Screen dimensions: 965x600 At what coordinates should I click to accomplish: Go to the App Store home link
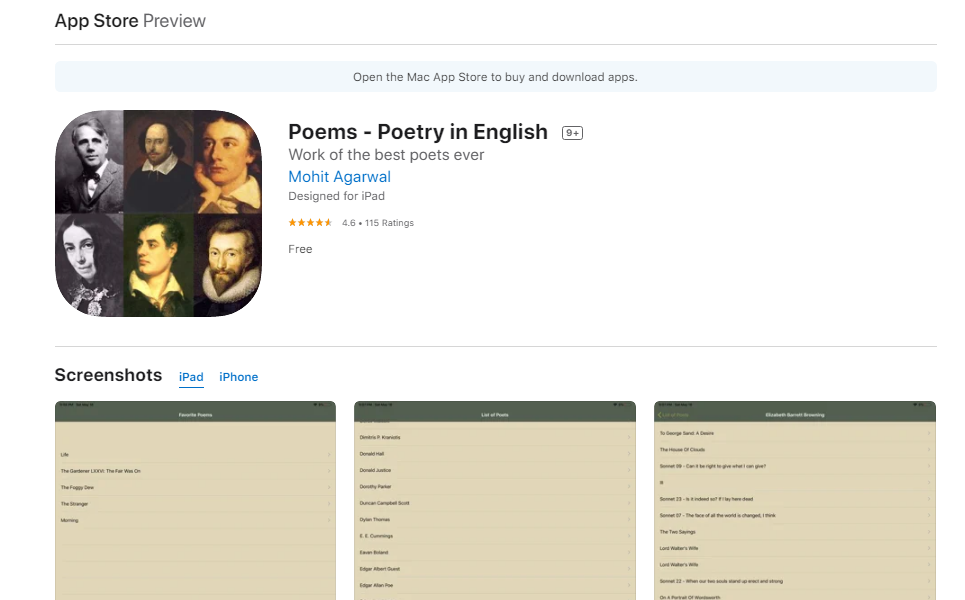click(x=96, y=21)
